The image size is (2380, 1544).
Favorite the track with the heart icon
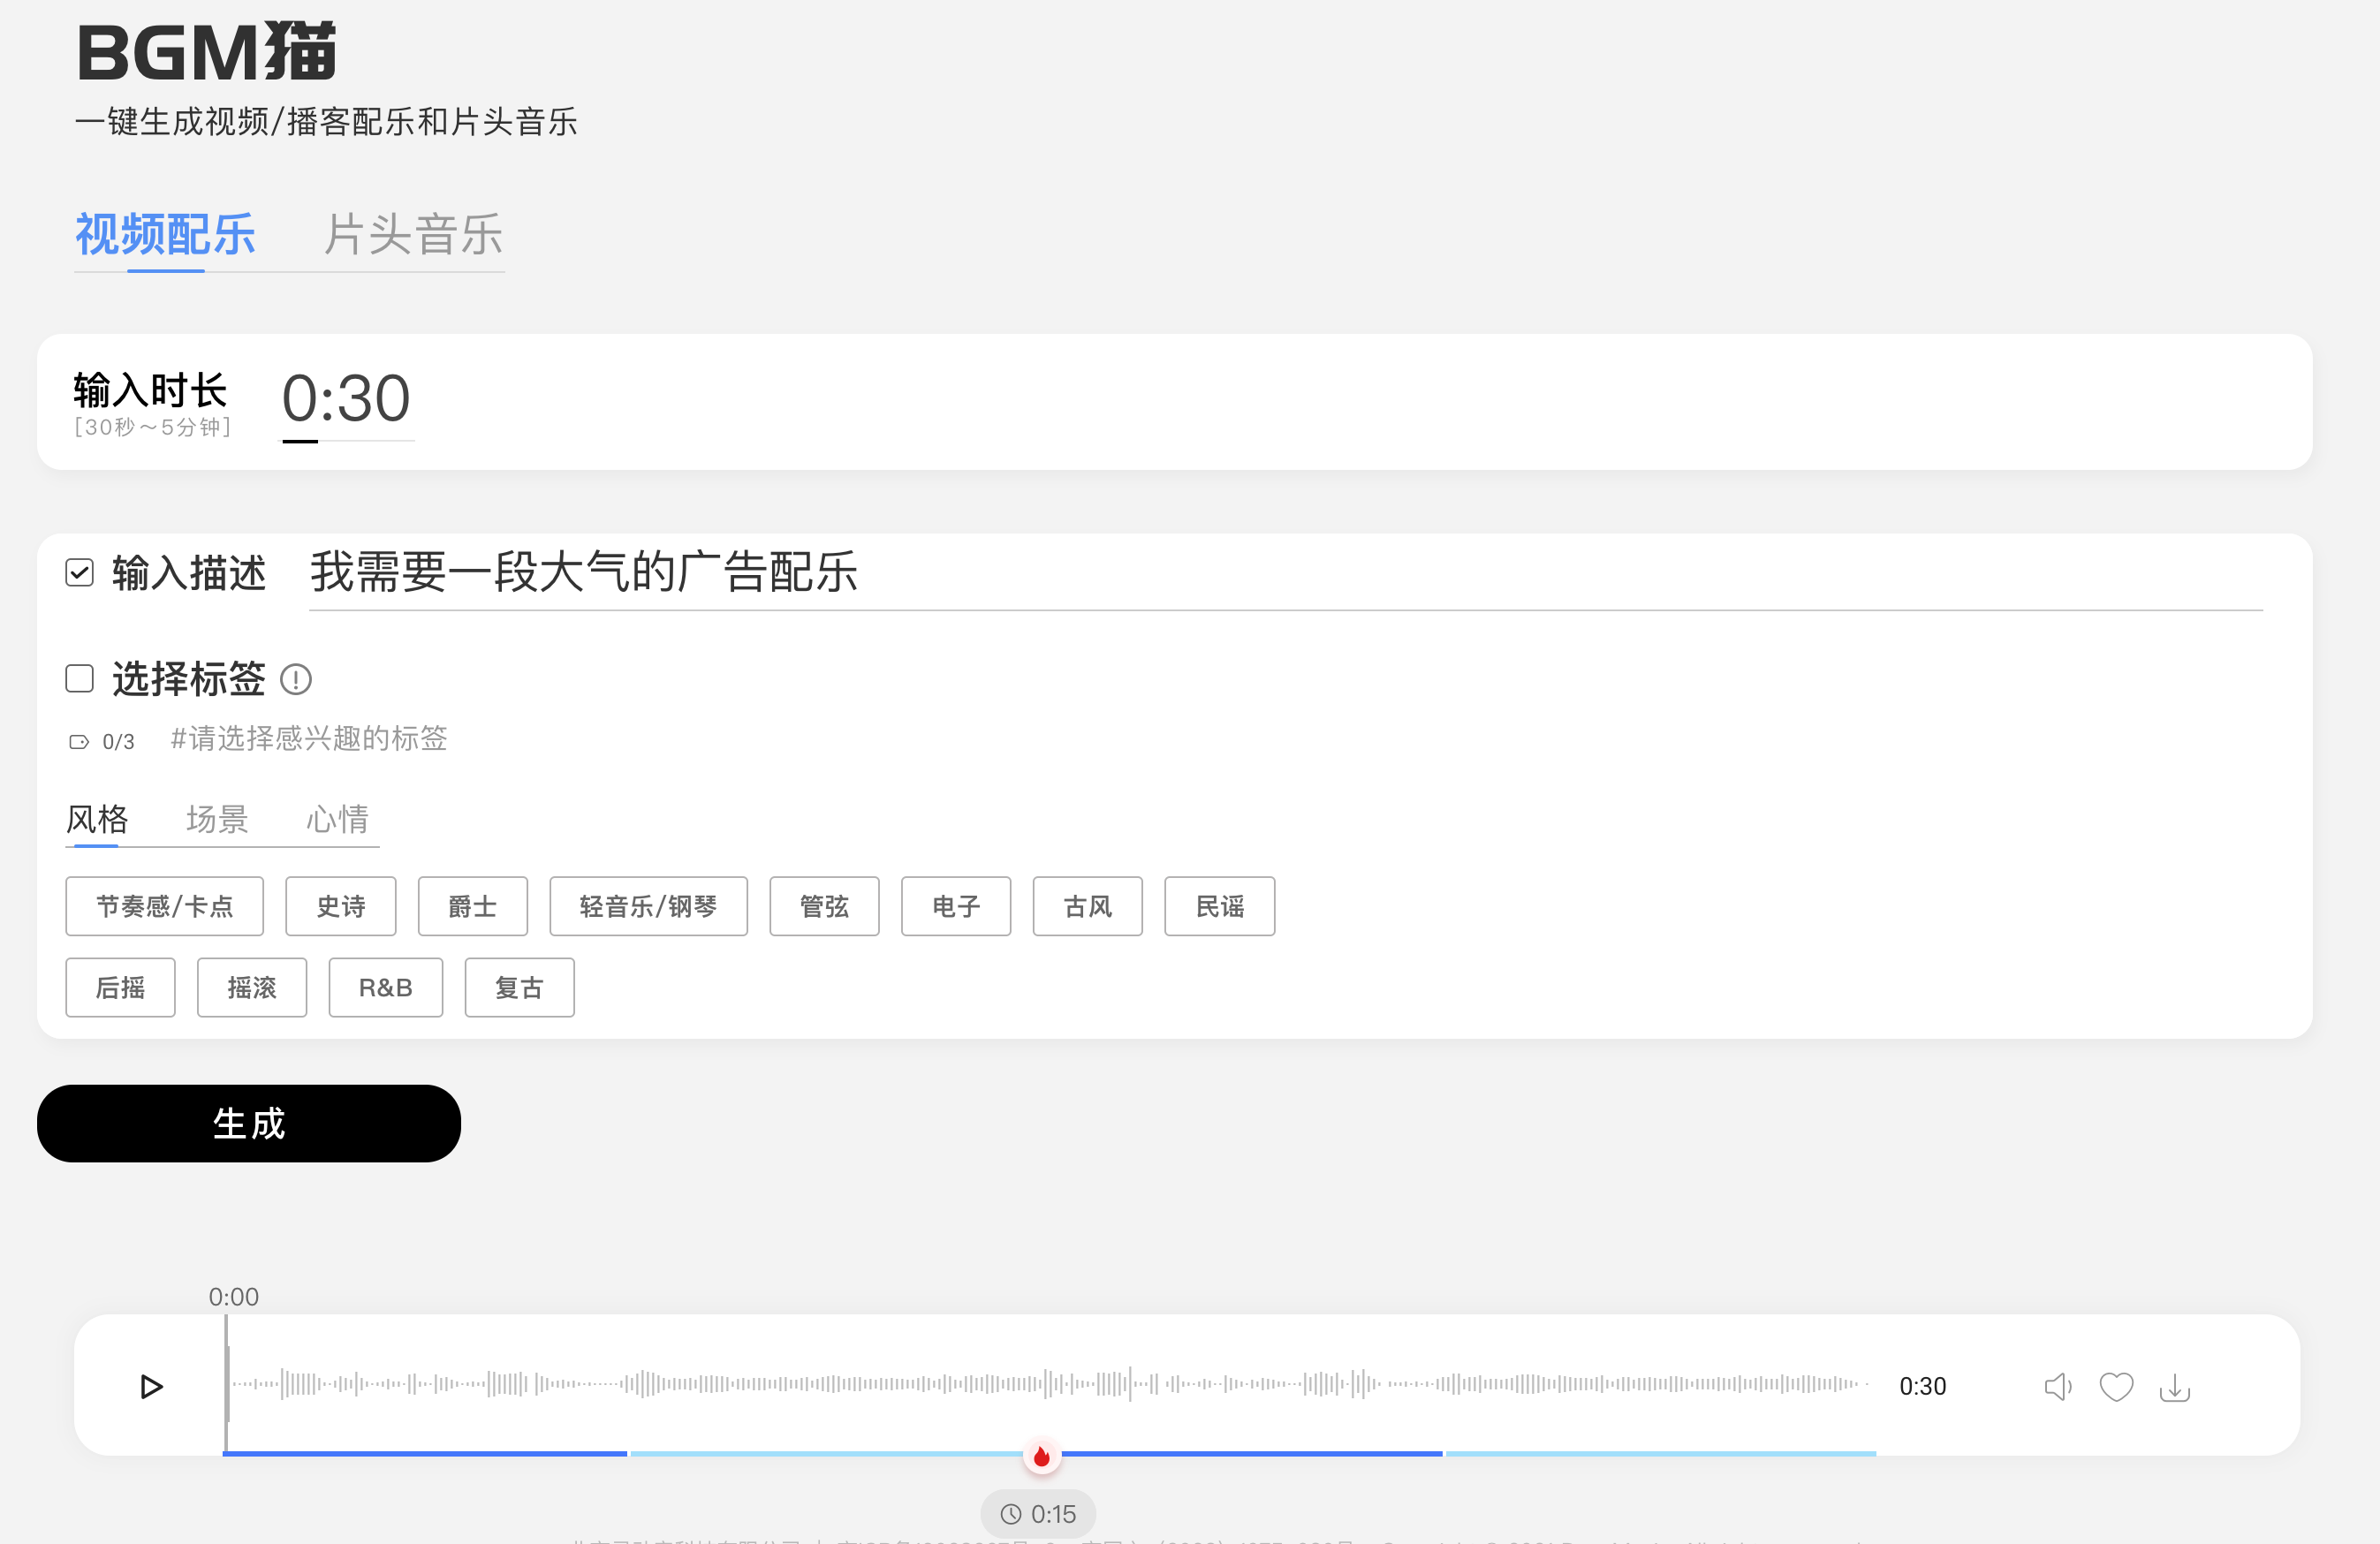point(2116,1387)
